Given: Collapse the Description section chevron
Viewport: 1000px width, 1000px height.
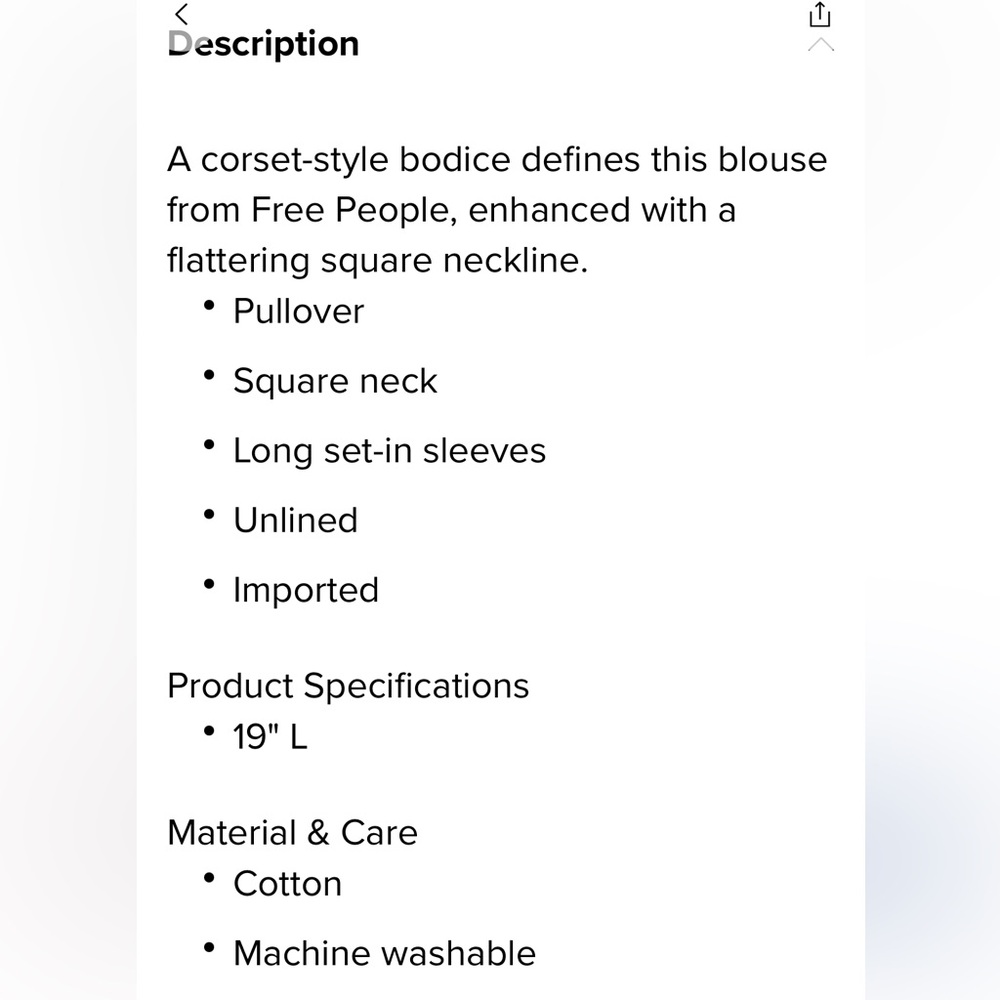Looking at the screenshot, I should (x=821, y=45).
